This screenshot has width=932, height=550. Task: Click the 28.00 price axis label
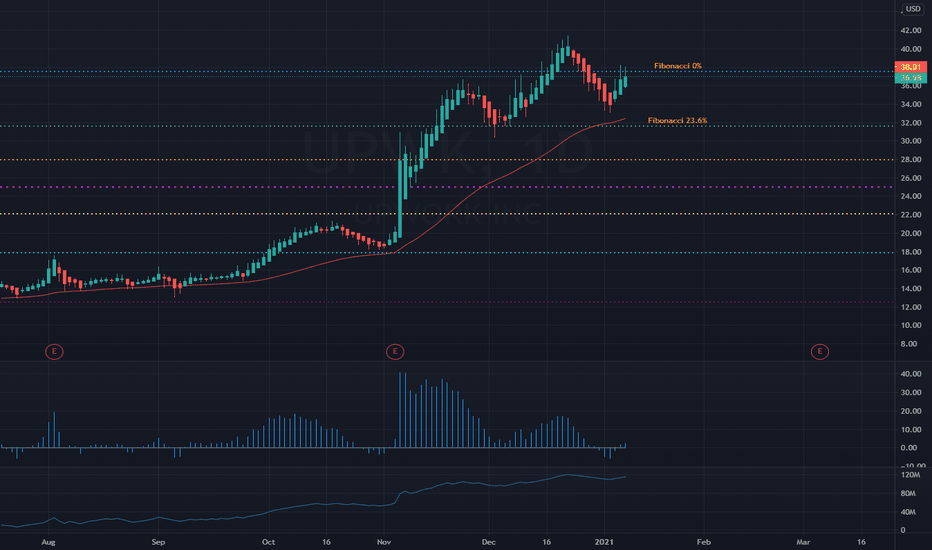tap(911, 159)
